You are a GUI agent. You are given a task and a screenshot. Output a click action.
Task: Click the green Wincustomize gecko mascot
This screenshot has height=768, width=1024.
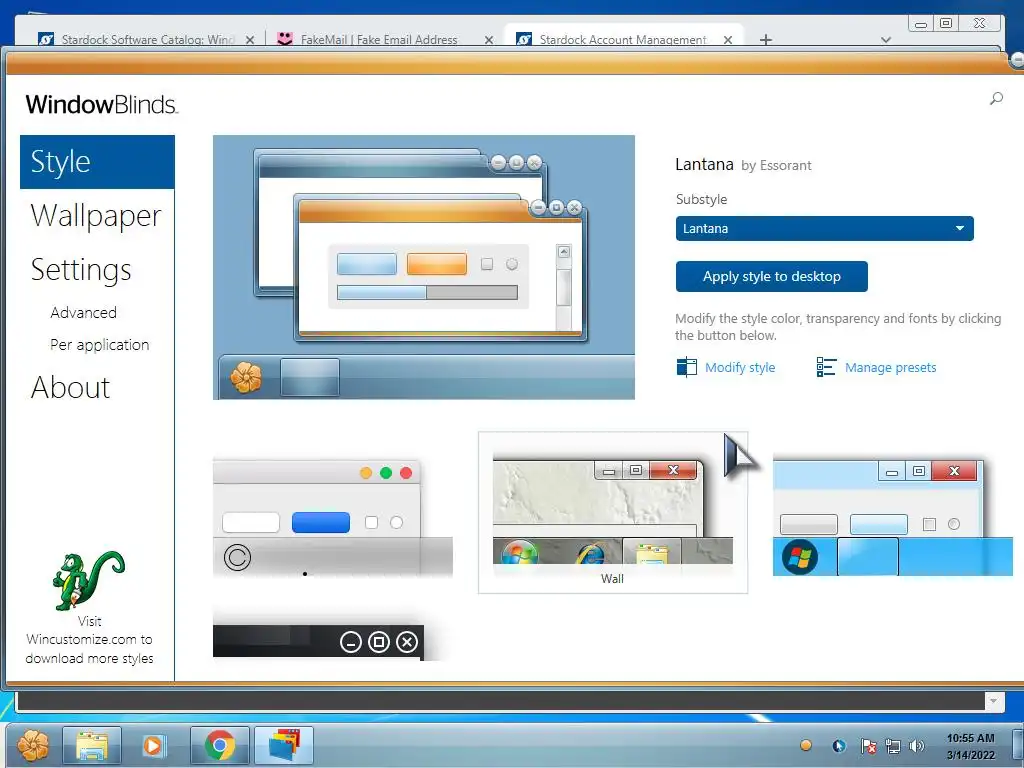tap(88, 580)
